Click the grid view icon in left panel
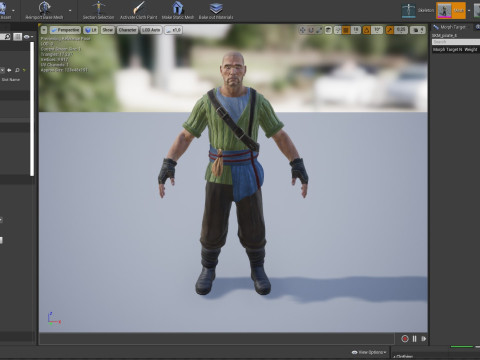 click(17, 36)
